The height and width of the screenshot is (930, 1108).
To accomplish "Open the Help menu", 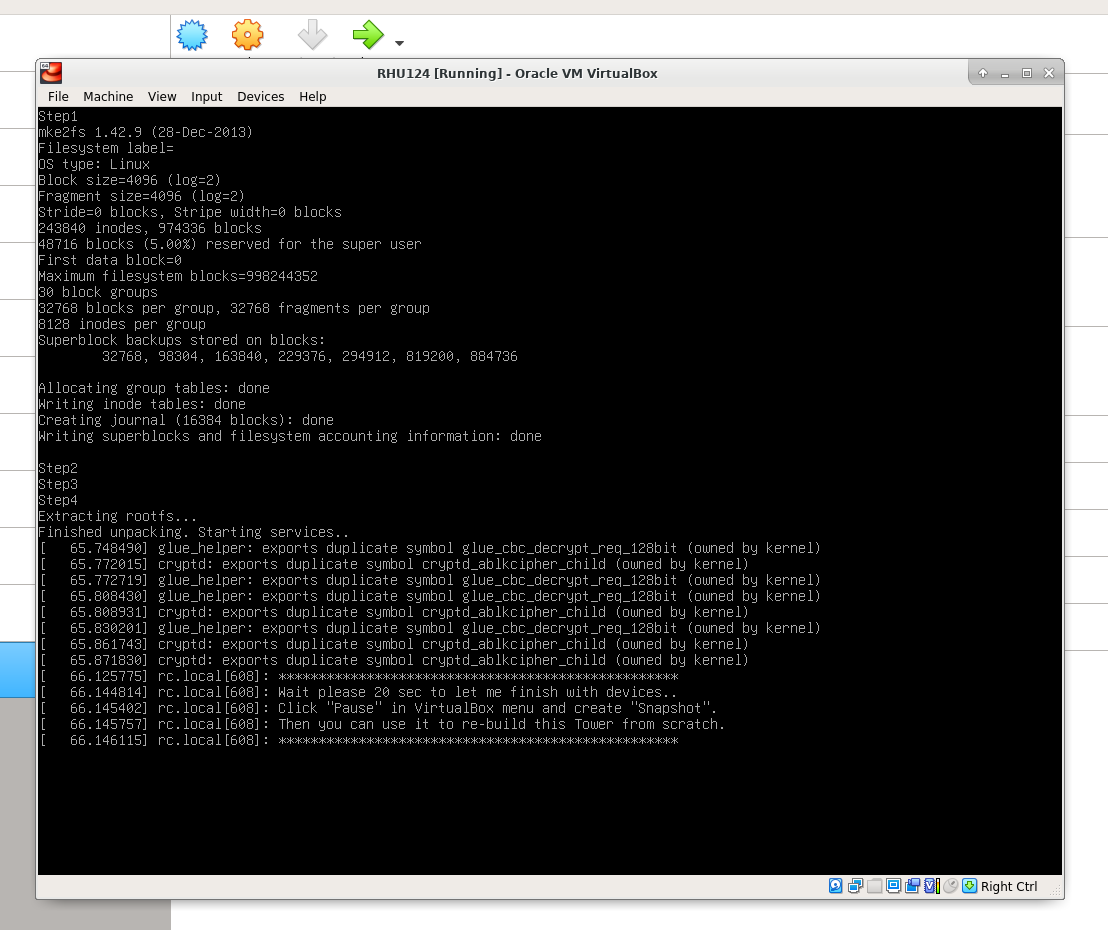I will click(313, 97).
